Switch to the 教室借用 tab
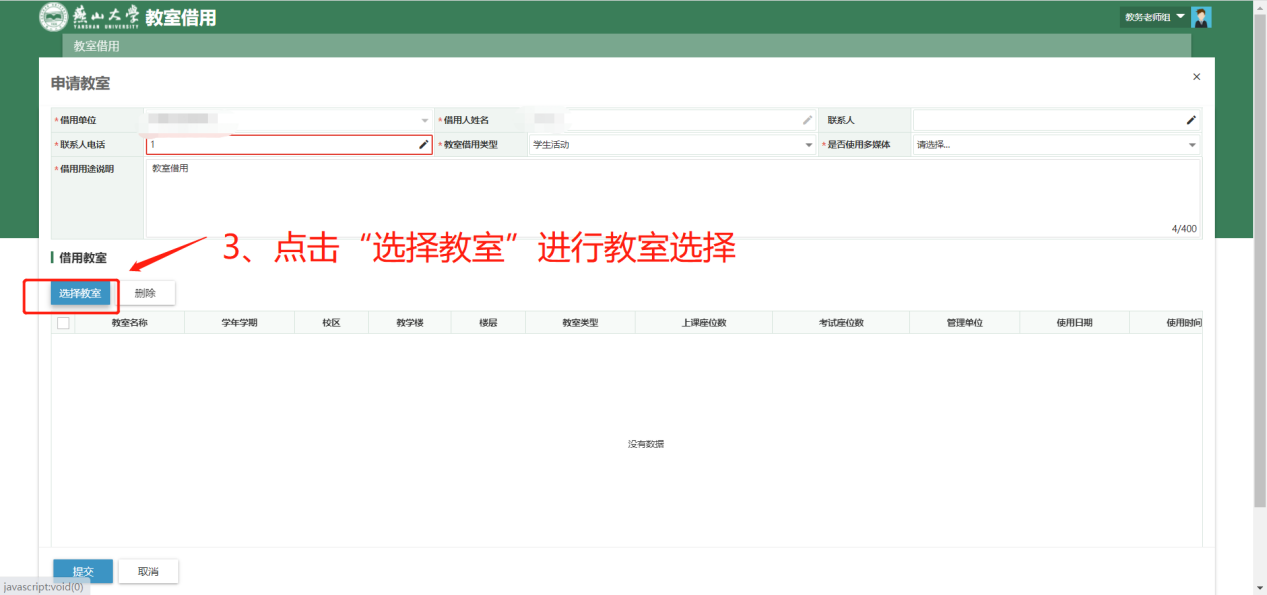Screen dimensions: 1267x595 coord(96,46)
